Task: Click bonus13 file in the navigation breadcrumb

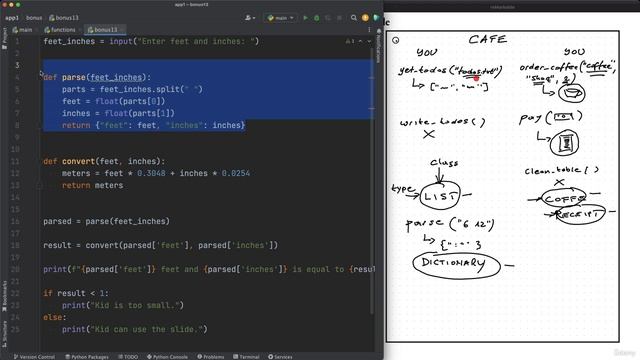Action: [x=64, y=18]
